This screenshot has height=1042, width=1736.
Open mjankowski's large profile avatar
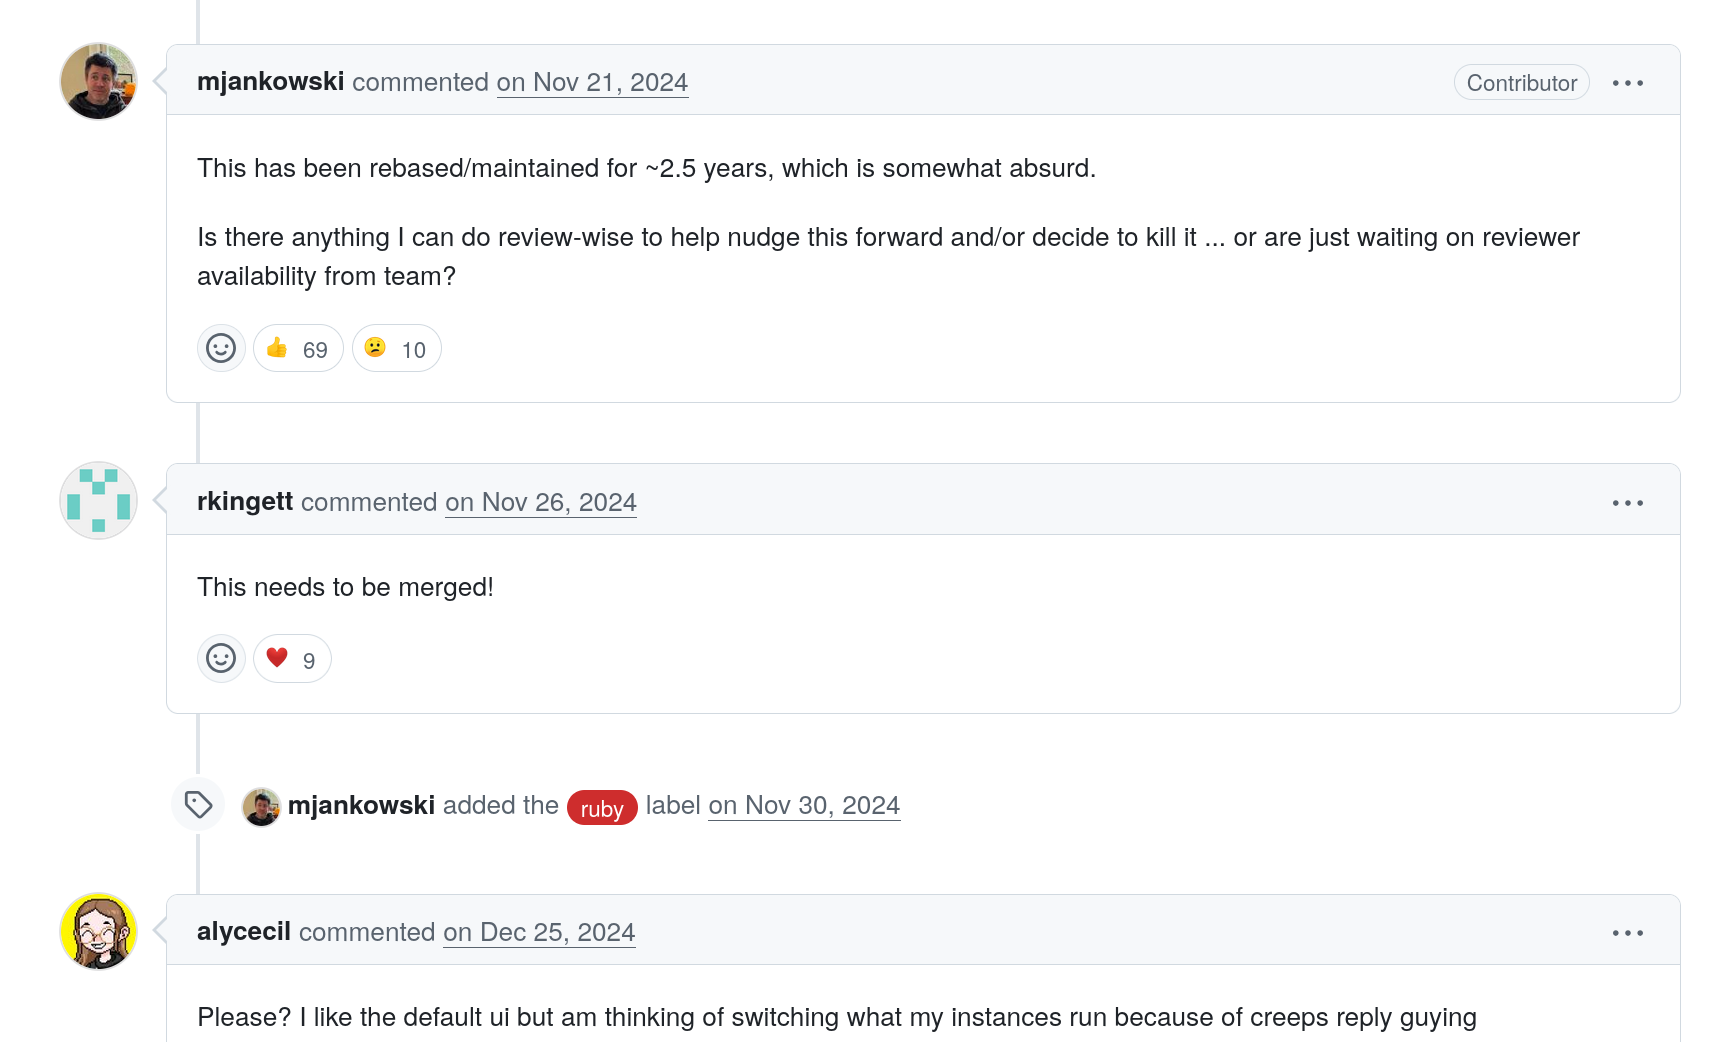coord(98,81)
